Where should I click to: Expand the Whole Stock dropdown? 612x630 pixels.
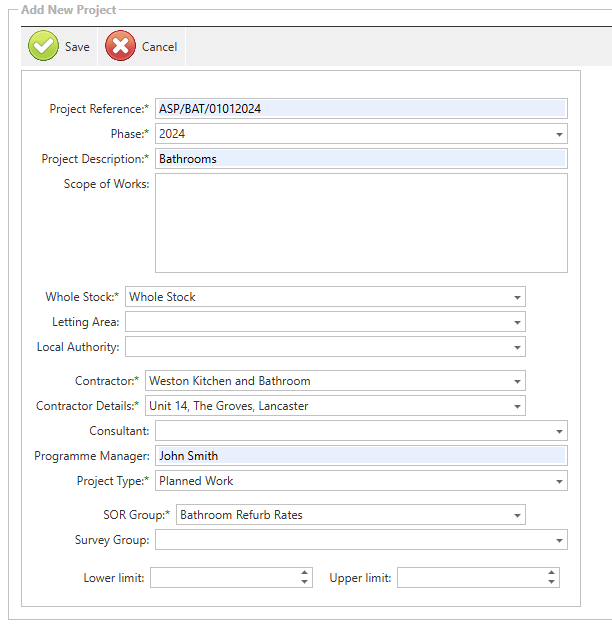[x=517, y=297]
